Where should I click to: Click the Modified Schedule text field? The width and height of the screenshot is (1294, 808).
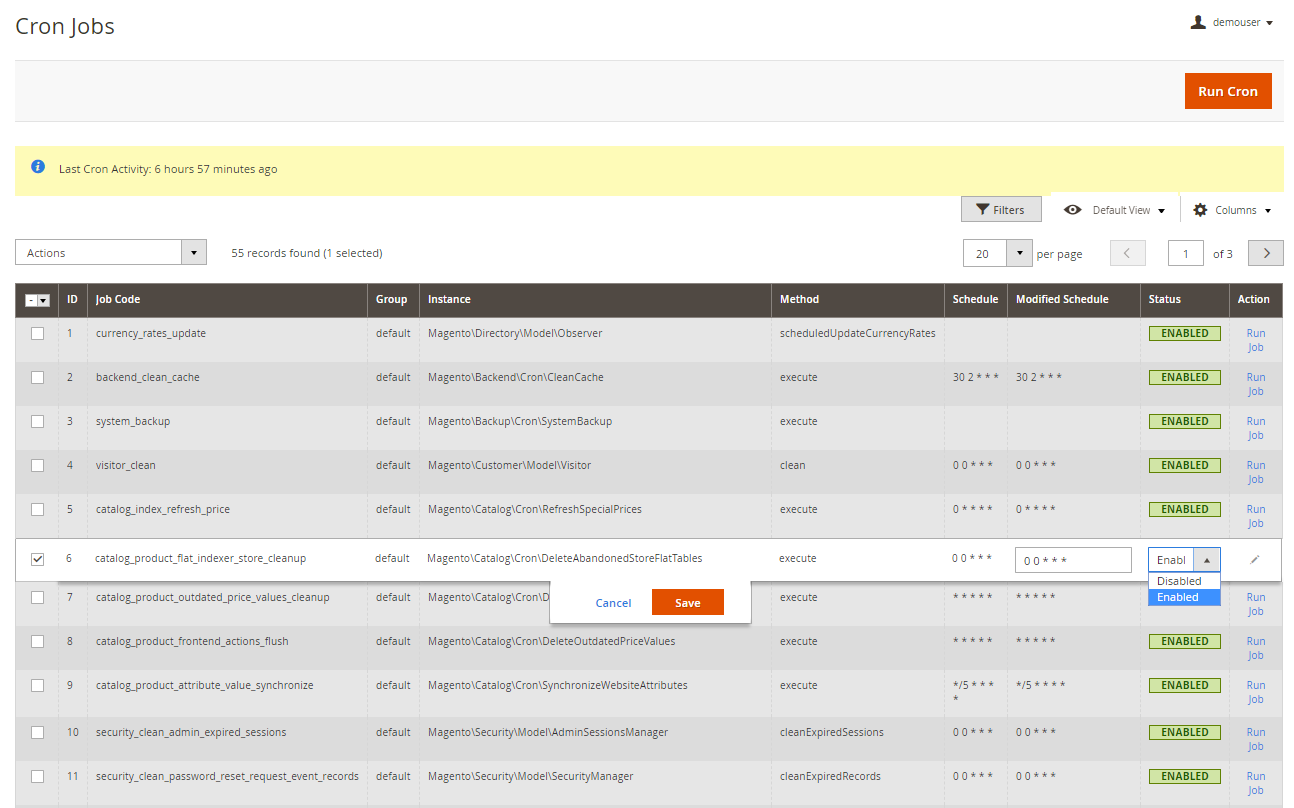(1072, 561)
